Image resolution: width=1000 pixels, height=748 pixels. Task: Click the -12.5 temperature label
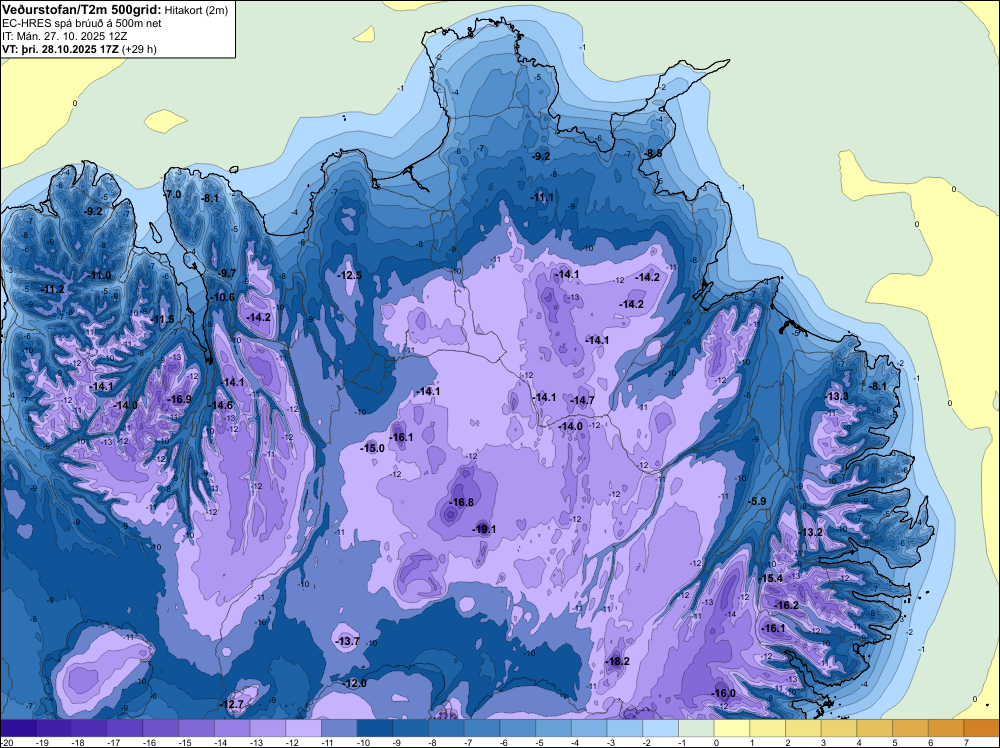pyautogui.click(x=349, y=275)
